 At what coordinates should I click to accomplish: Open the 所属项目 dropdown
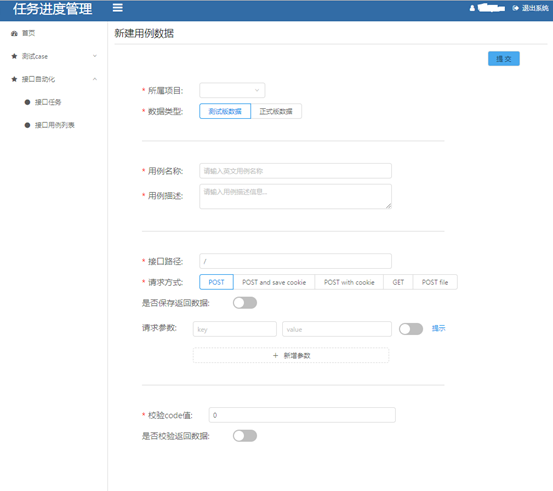point(232,90)
